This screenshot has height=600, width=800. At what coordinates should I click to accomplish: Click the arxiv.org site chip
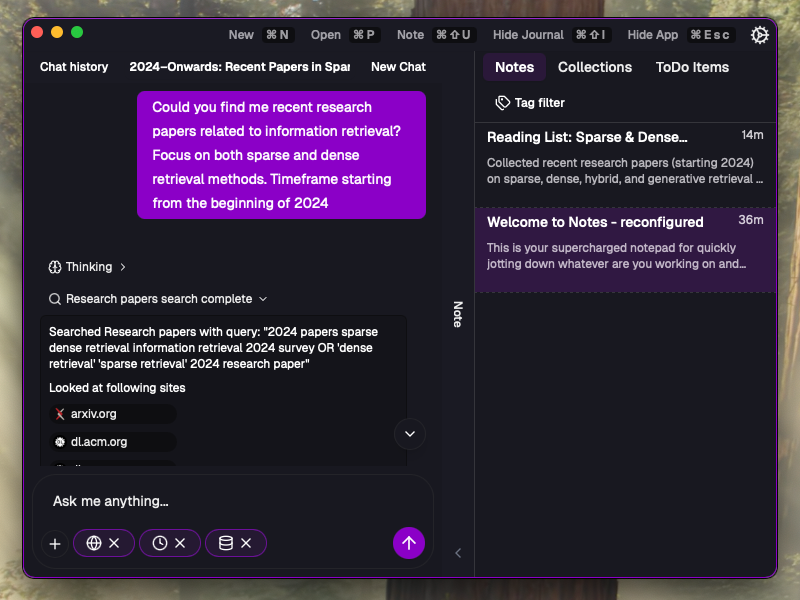click(x=113, y=414)
